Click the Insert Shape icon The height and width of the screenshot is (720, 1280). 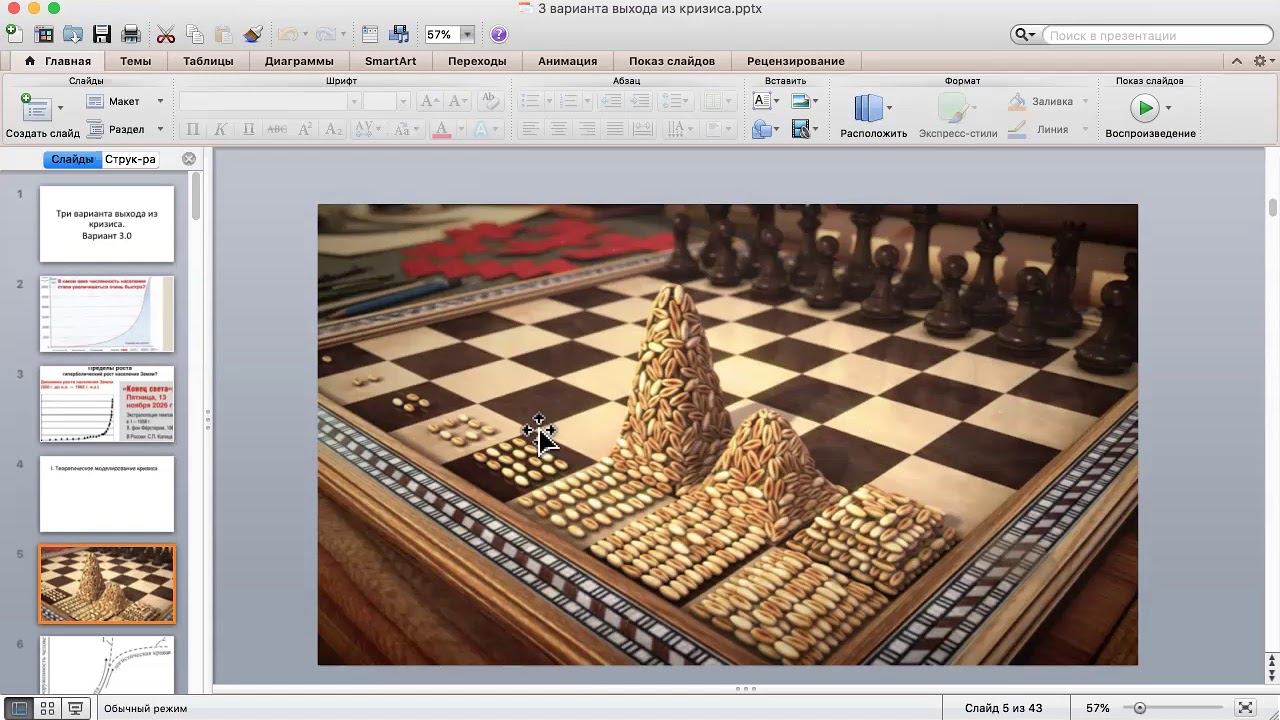pos(762,129)
